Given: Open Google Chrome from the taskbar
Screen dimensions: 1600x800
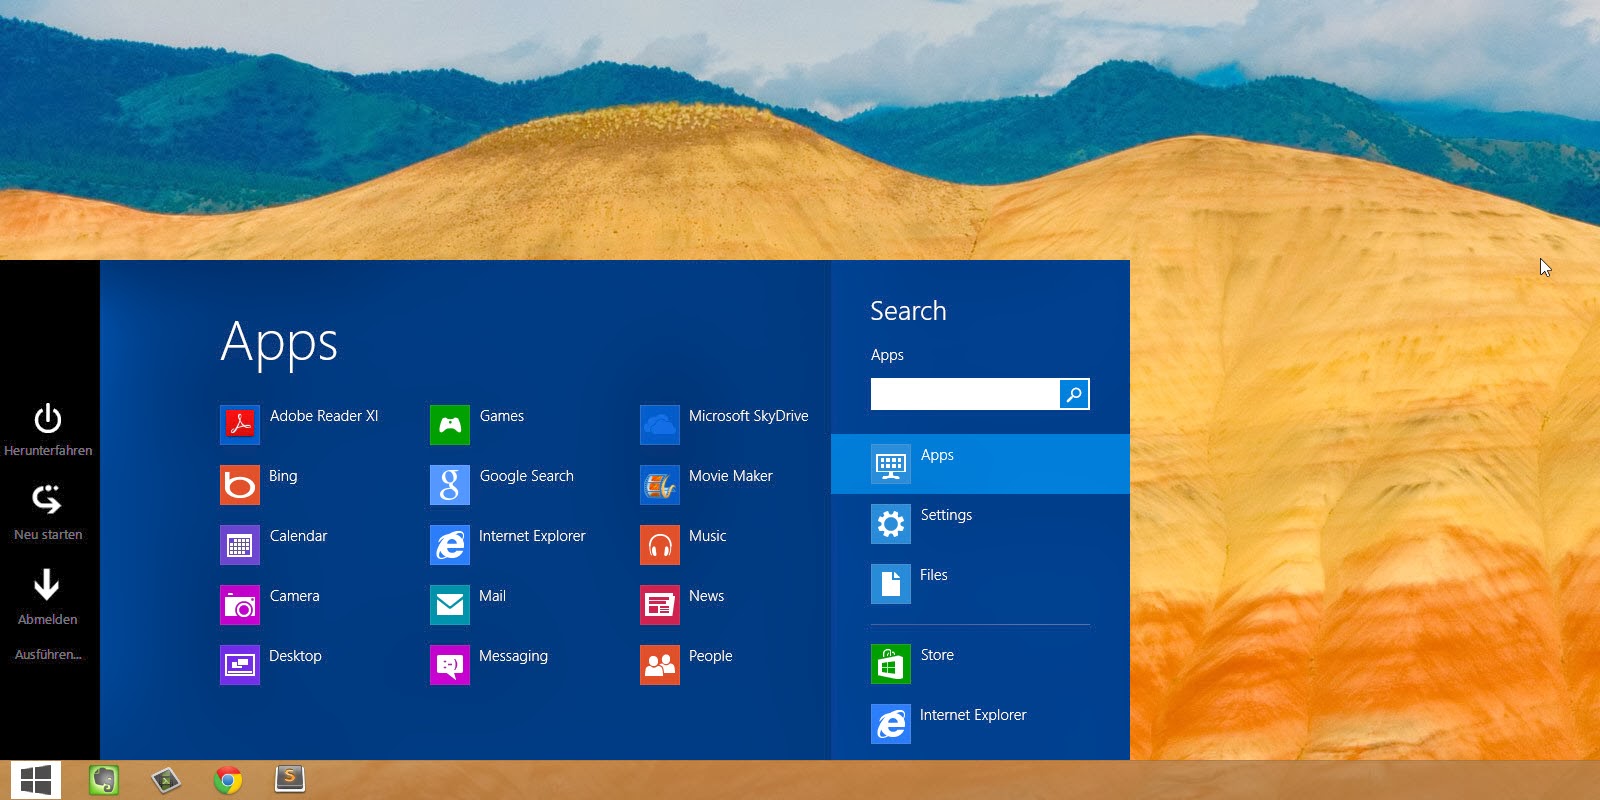Looking at the screenshot, I should 228,780.
